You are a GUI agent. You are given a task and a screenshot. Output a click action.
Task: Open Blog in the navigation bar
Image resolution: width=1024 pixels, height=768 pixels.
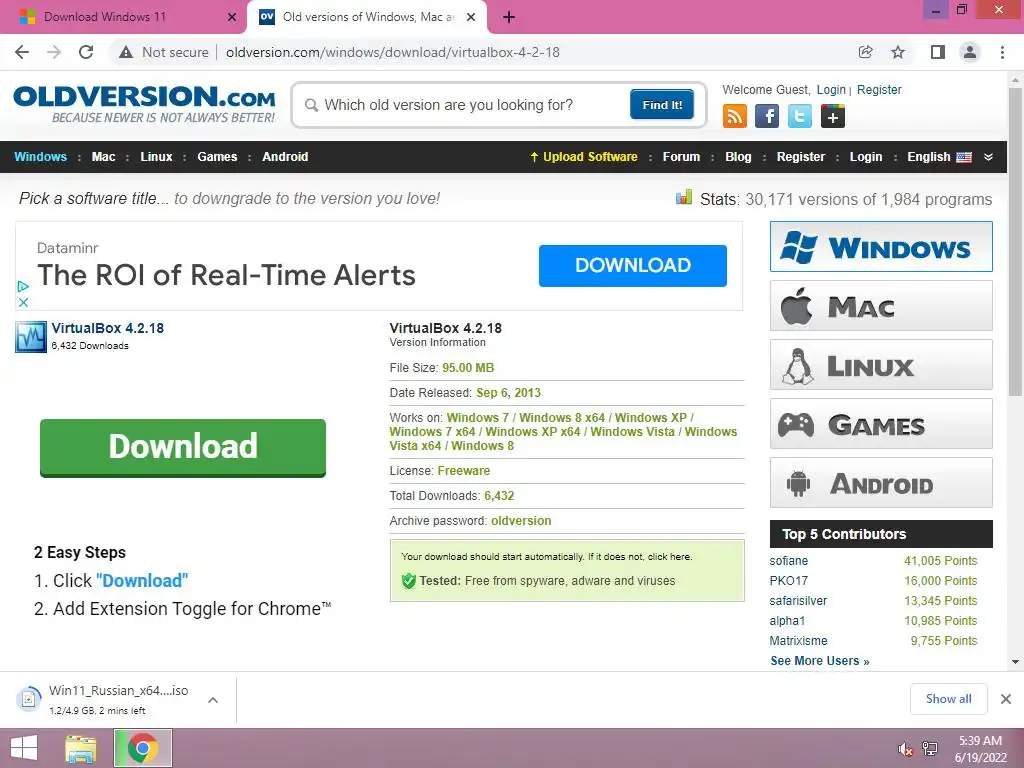738,157
